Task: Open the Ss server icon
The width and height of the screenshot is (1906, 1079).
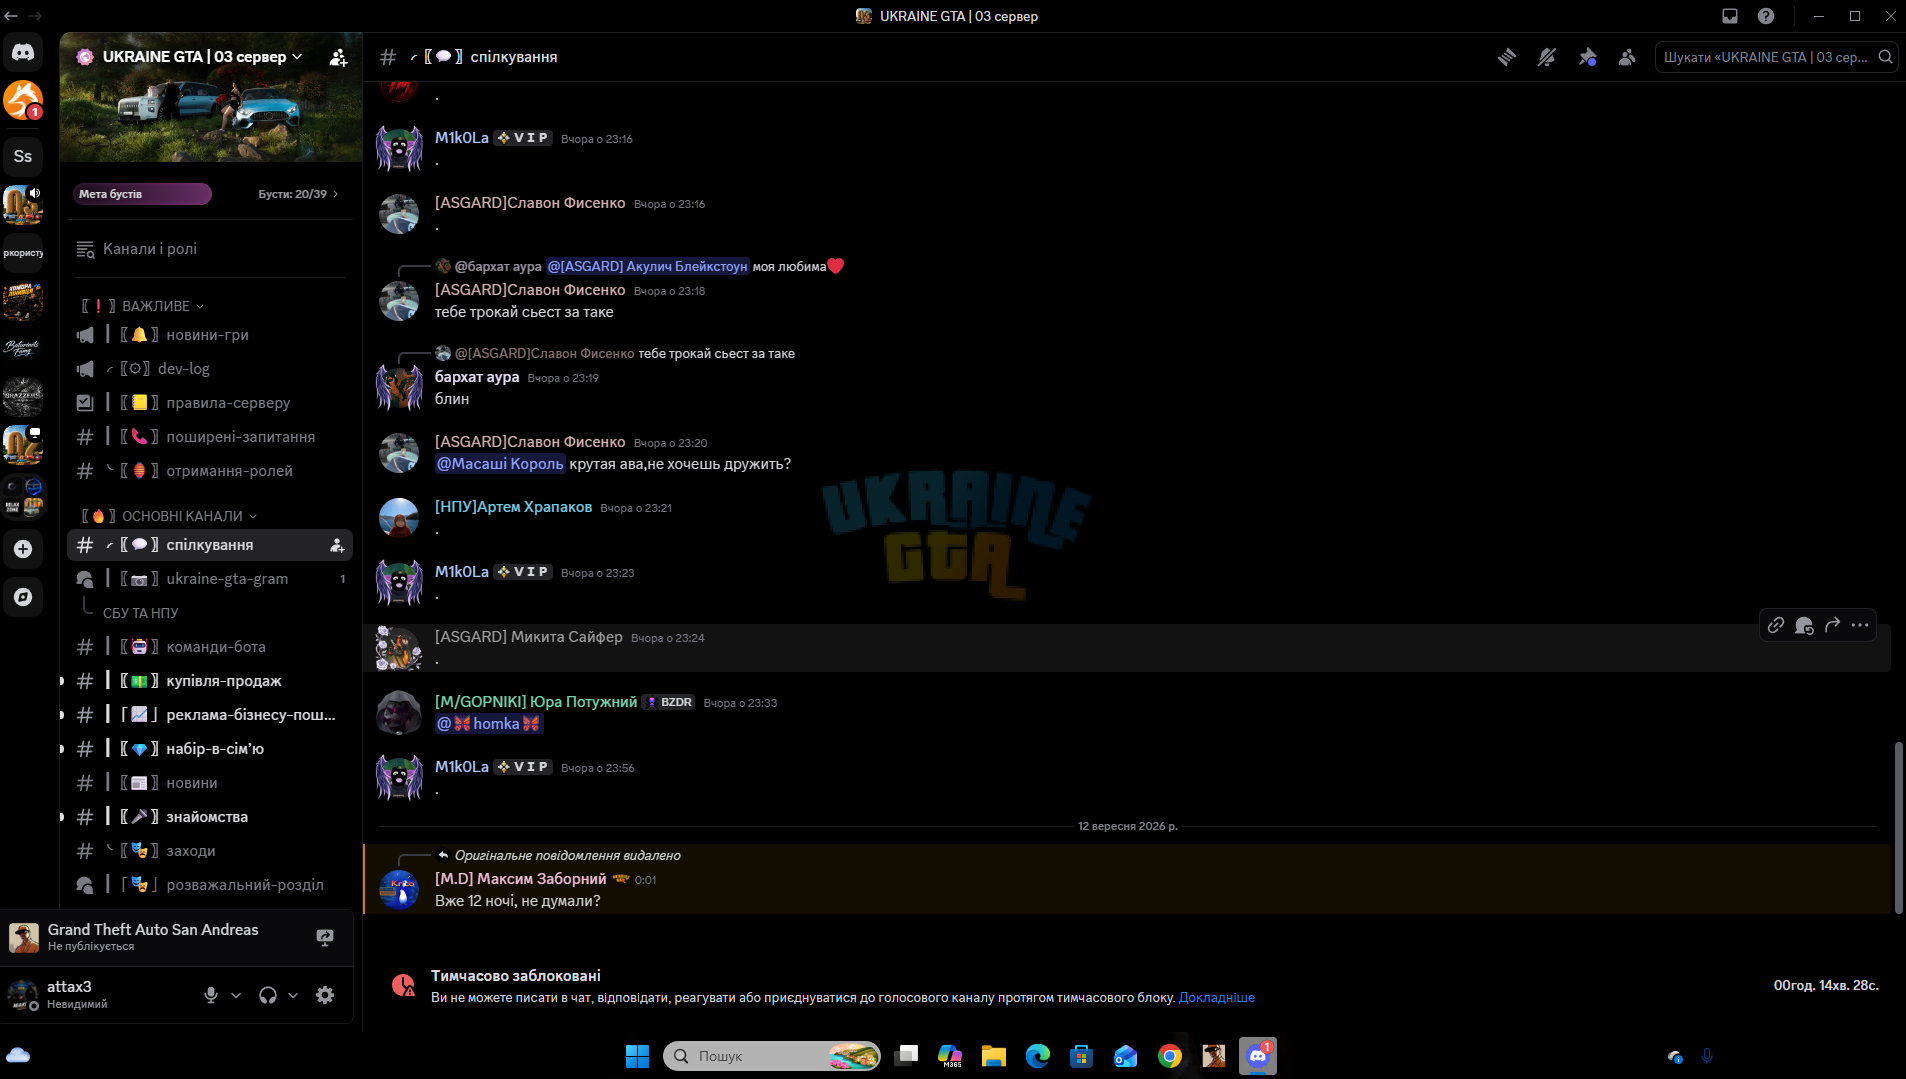Action: 23,156
